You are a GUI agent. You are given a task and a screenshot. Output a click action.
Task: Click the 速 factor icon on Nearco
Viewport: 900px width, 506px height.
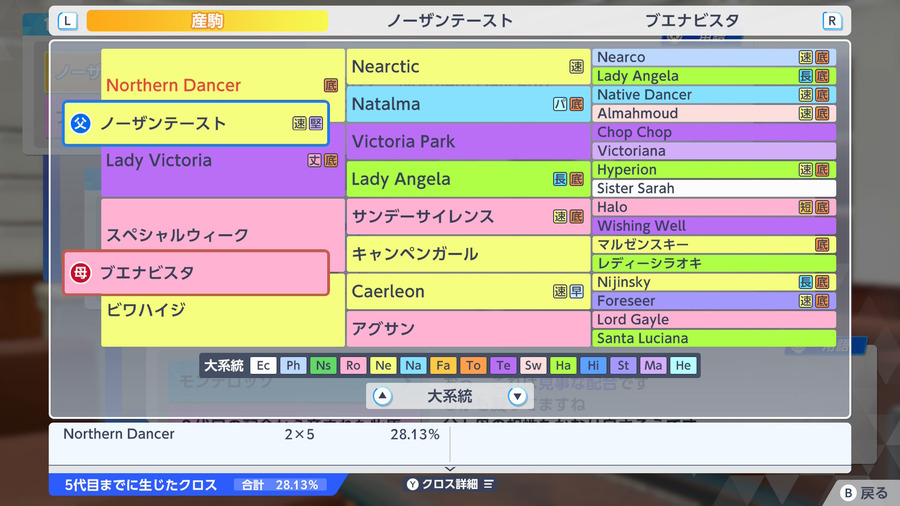pyautogui.click(x=805, y=57)
